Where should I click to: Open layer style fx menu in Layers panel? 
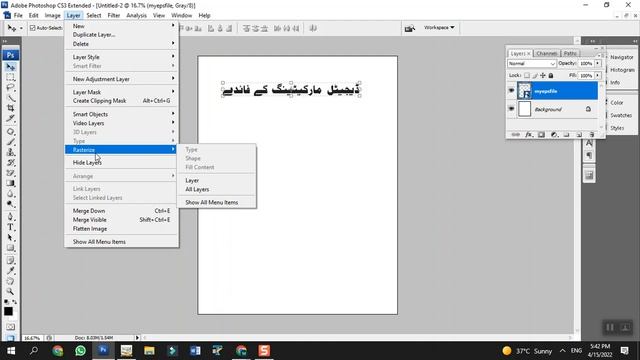point(529,134)
